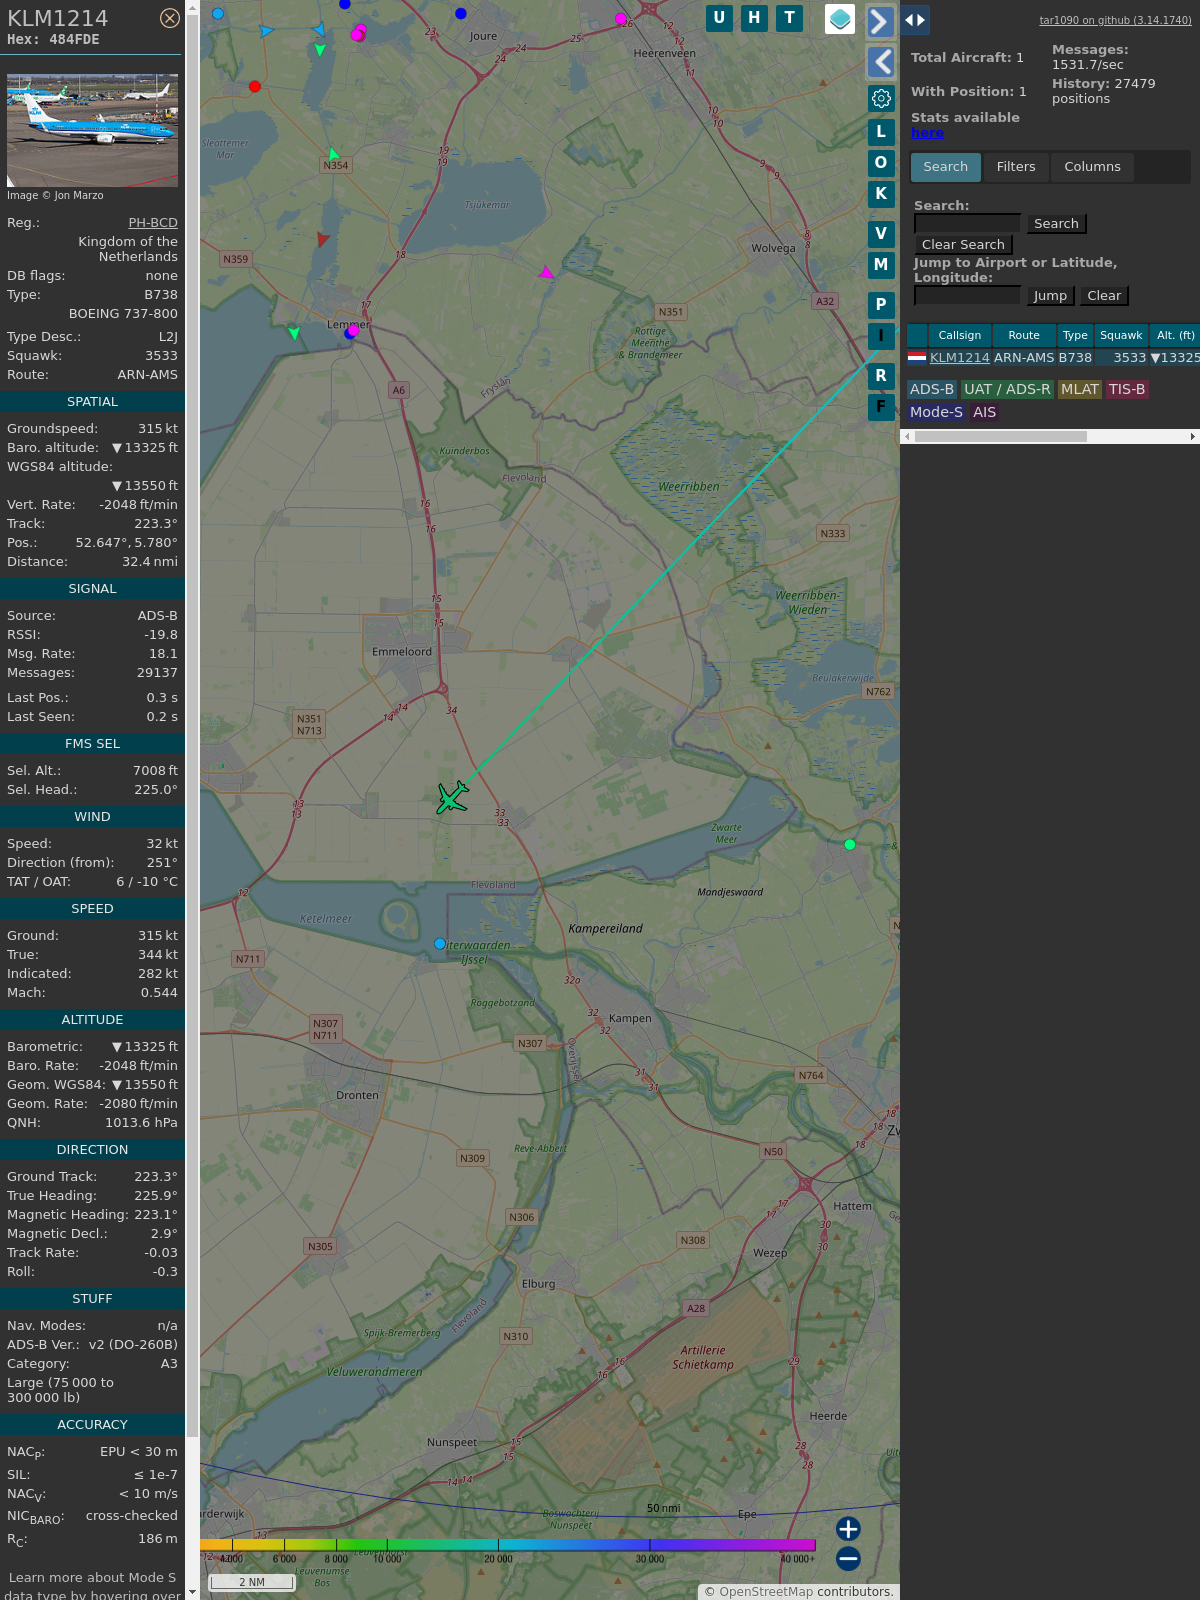Screen dimensions: 1200x1600
Task: Open the Stats available here link
Action: coord(927,133)
